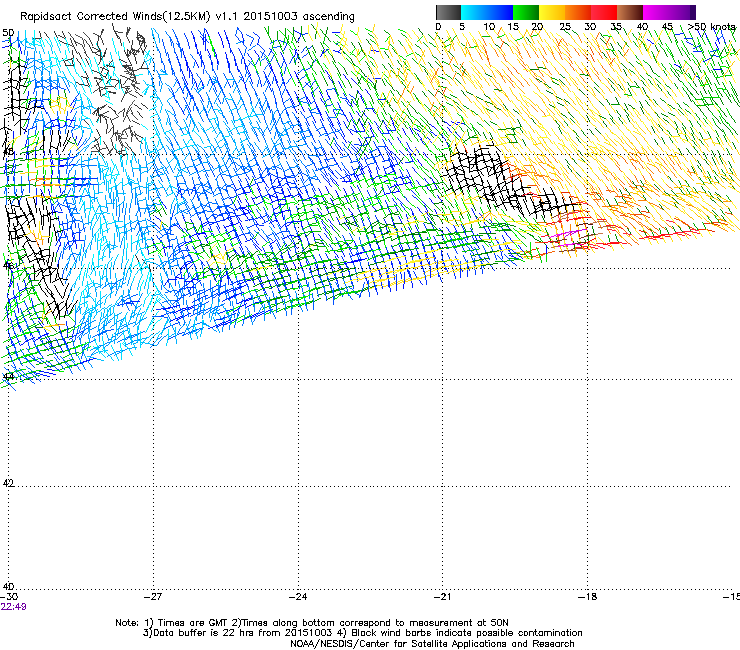Click the longitude label -27
Screen dimensions: 740x650
(x=153, y=597)
